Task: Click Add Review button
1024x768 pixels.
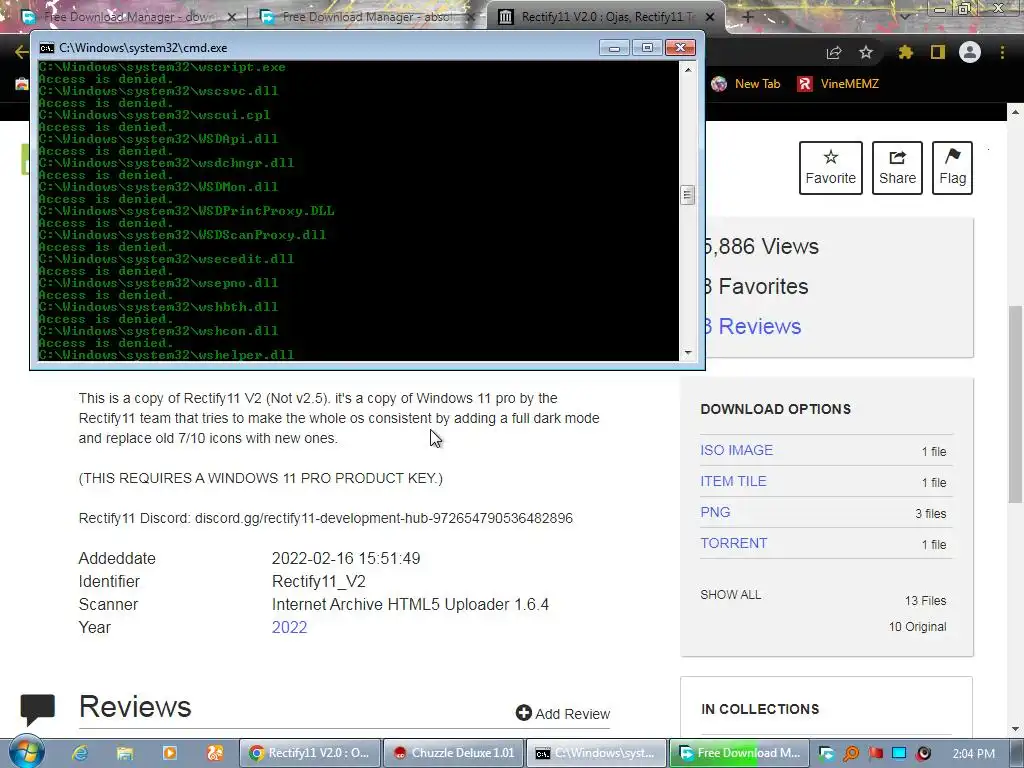Action: [563, 713]
